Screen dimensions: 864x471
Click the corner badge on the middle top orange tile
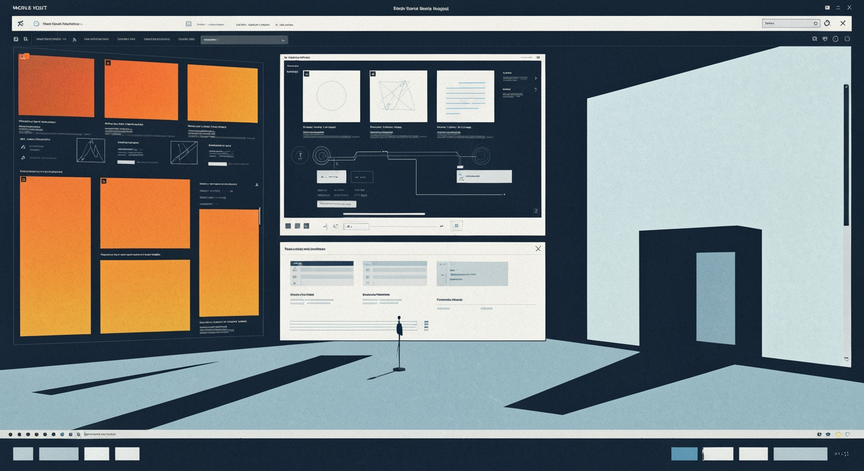coord(108,63)
